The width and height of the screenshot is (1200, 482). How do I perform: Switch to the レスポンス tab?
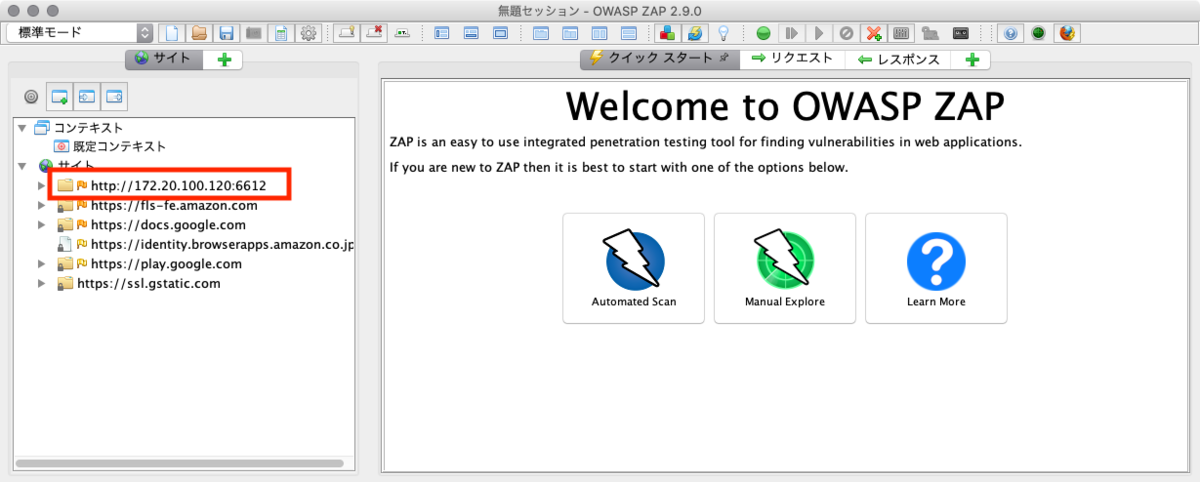click(x=898, y=59)
